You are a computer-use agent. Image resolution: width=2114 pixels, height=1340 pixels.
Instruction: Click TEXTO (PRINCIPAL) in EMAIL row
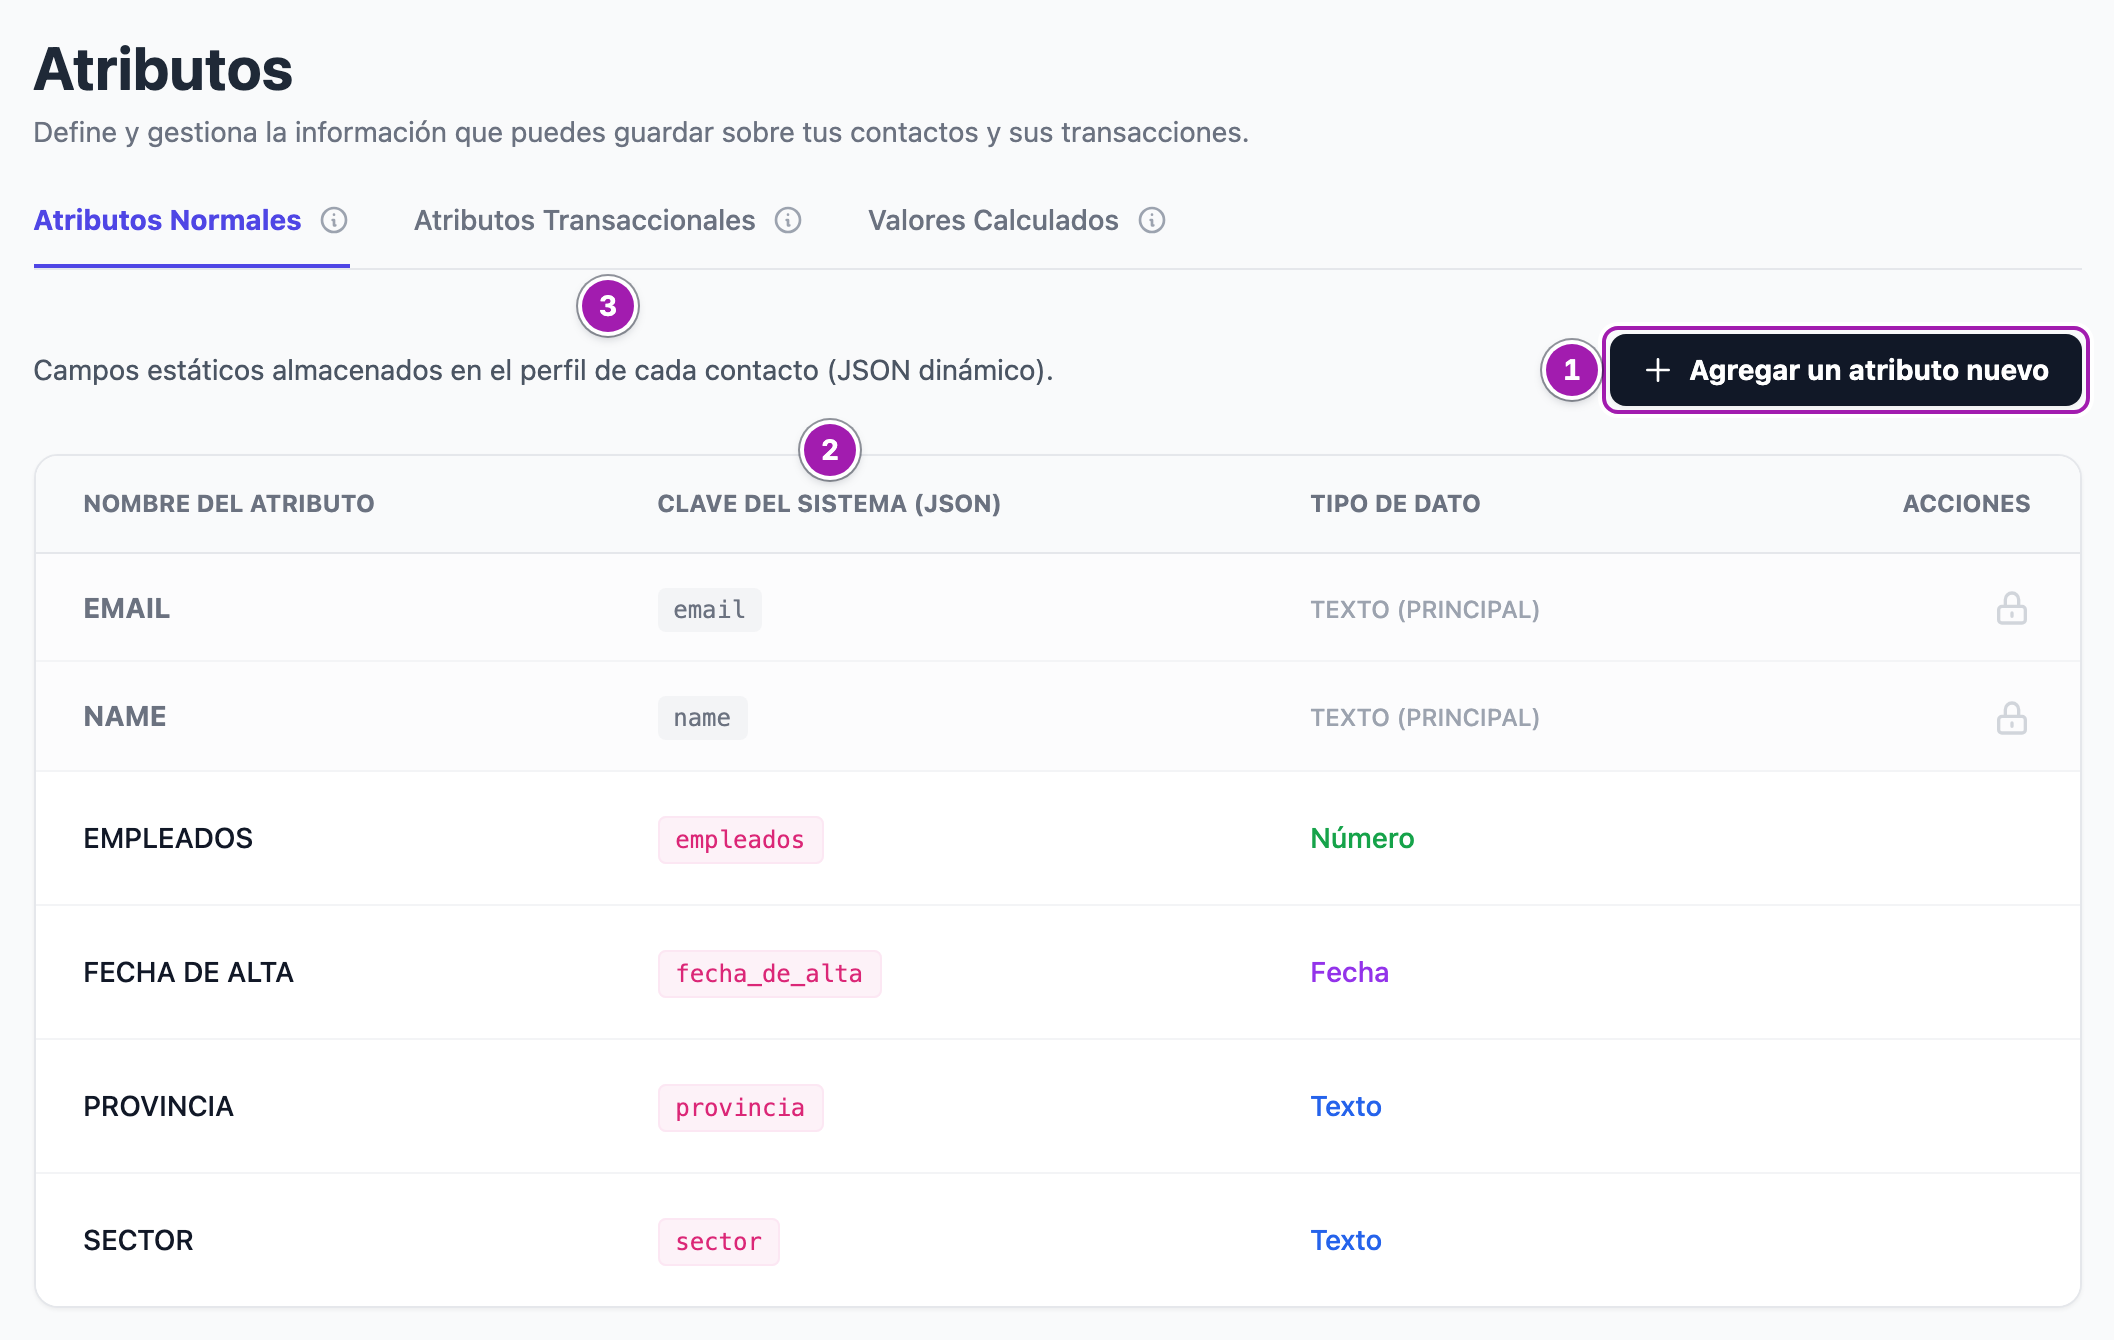pos(1425,609)
